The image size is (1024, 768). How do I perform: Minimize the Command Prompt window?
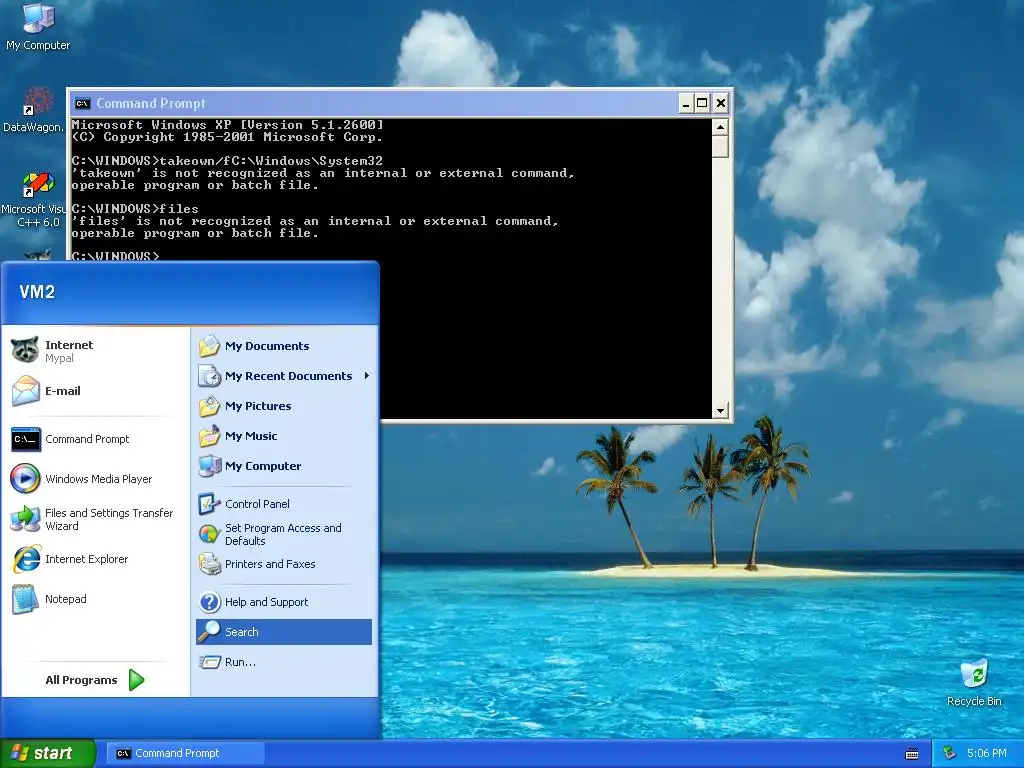(x=686, y=103)
